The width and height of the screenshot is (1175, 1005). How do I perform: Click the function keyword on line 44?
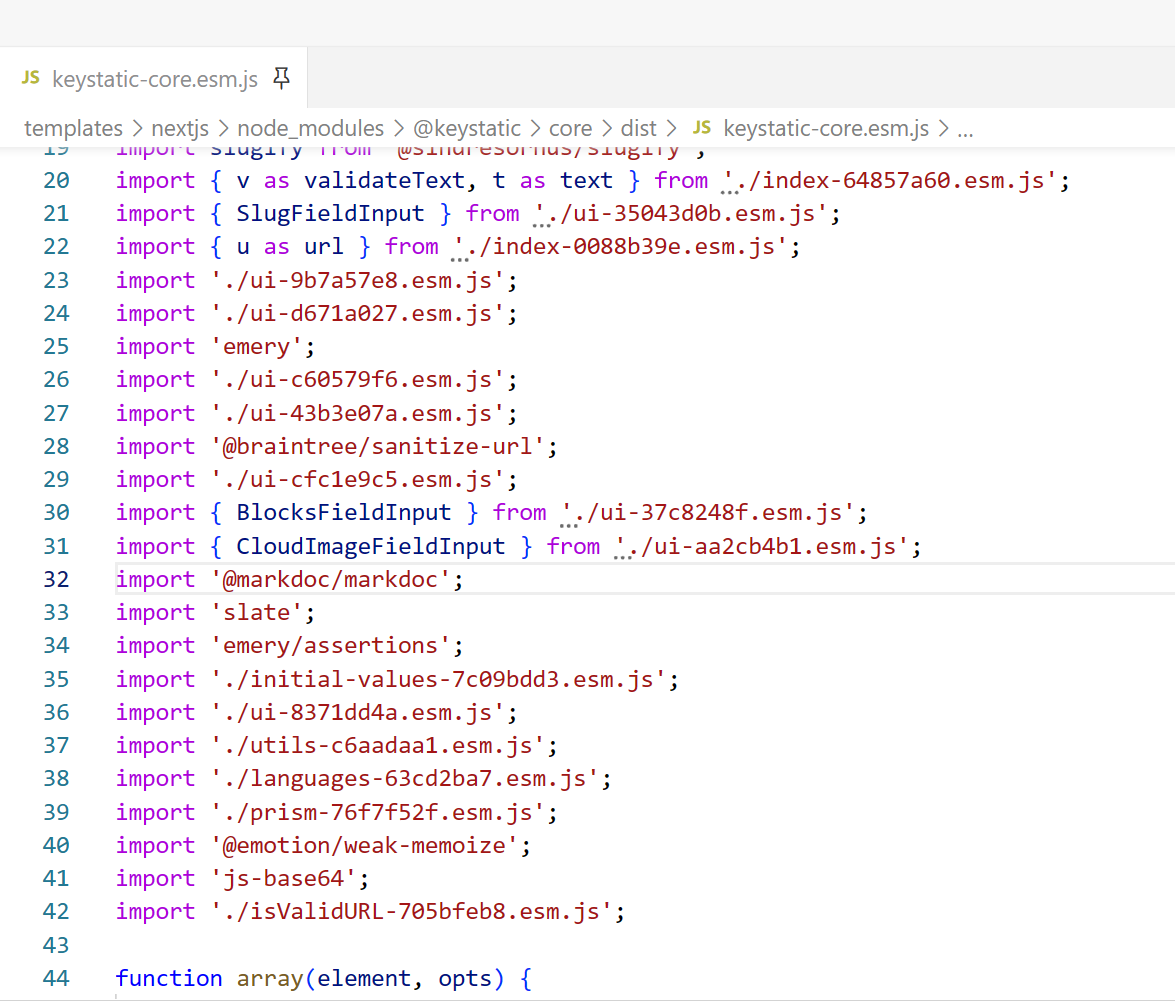tap(169, 978)
